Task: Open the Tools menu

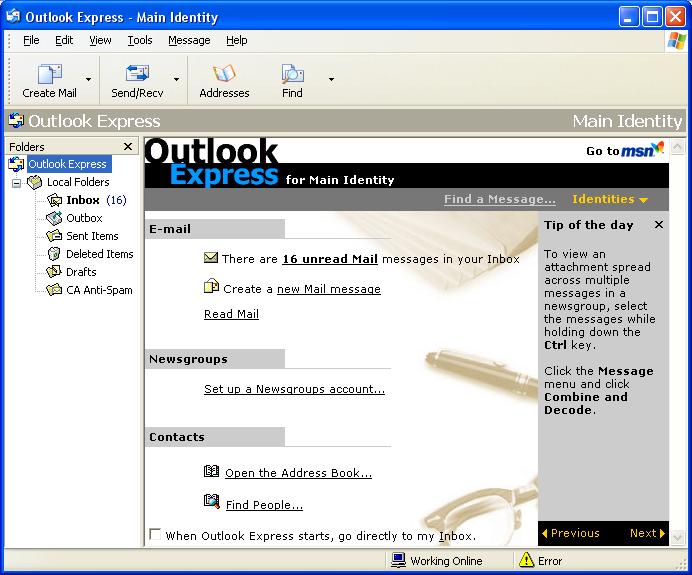Action: tap(140, 40)
